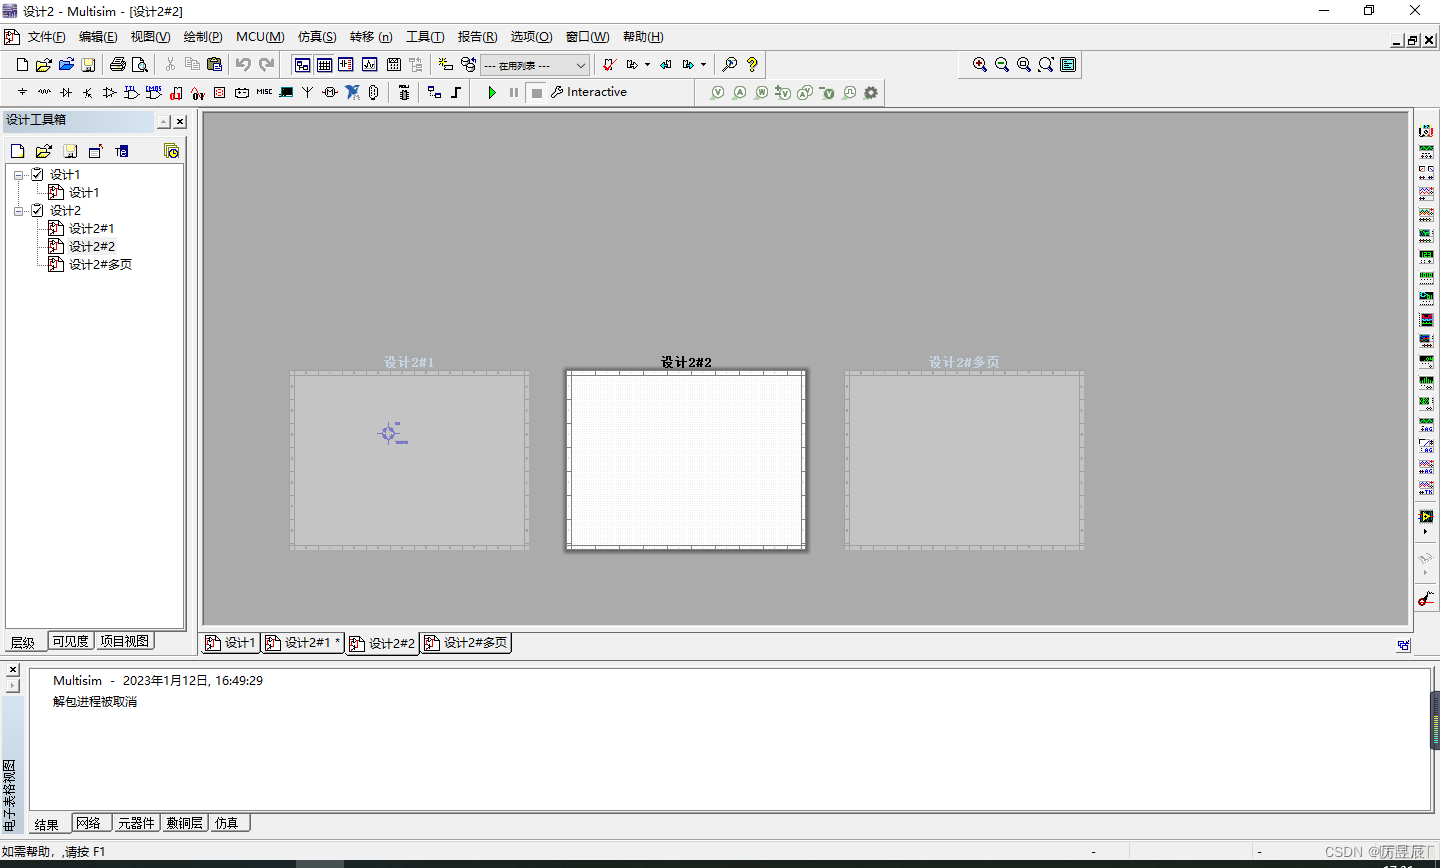Click the Zoom fit to page icon
This screenshot has height=868, width=1440.
click(1046, 64)
